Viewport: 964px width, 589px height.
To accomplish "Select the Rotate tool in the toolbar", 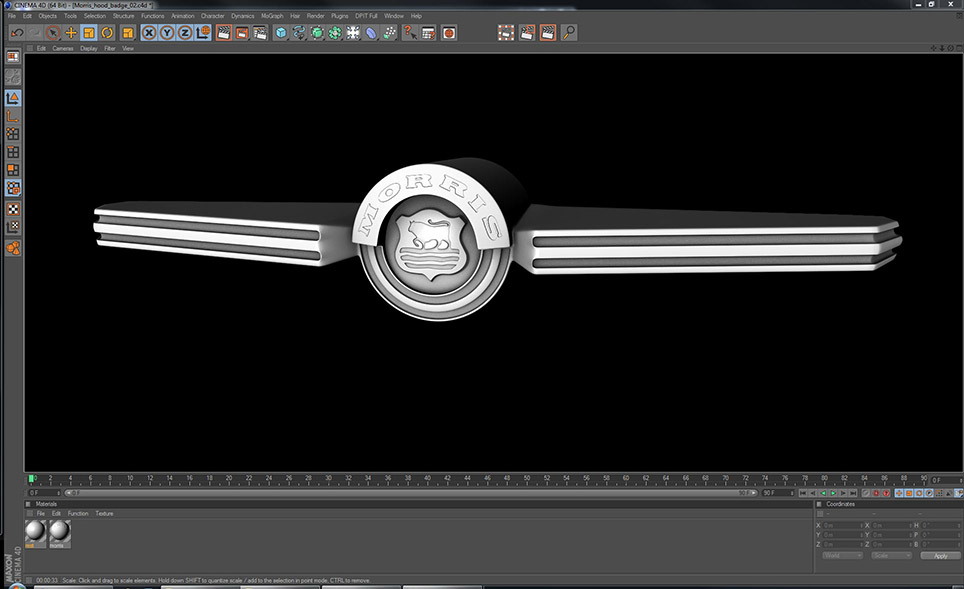I will pos(107,33).
